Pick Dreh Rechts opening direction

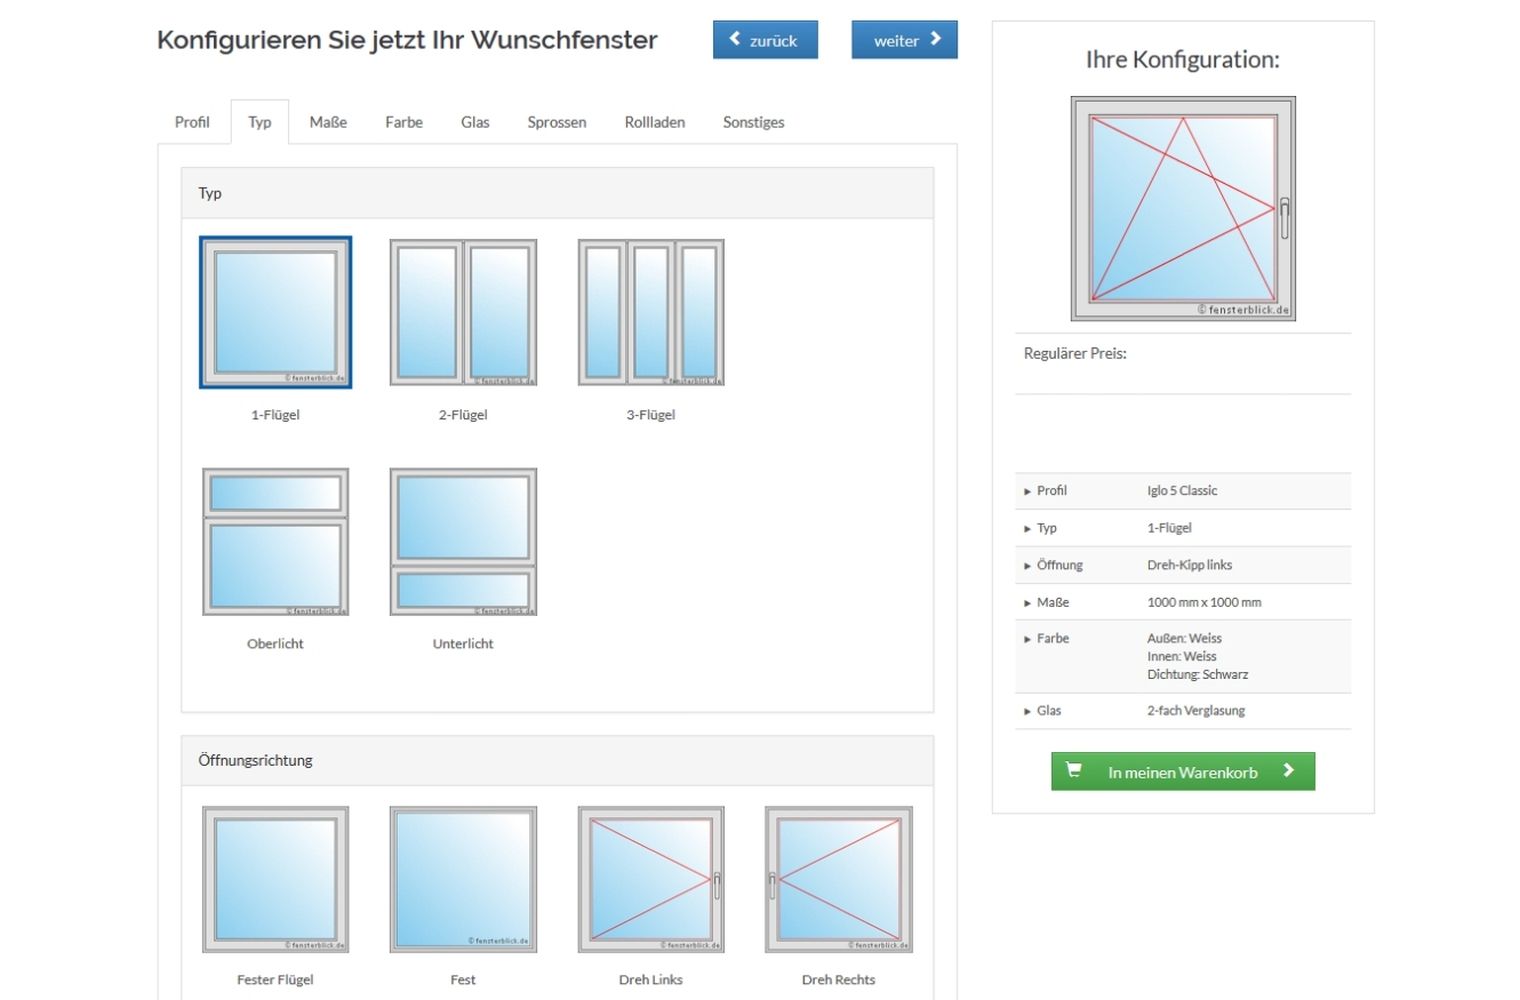point(838,879)
